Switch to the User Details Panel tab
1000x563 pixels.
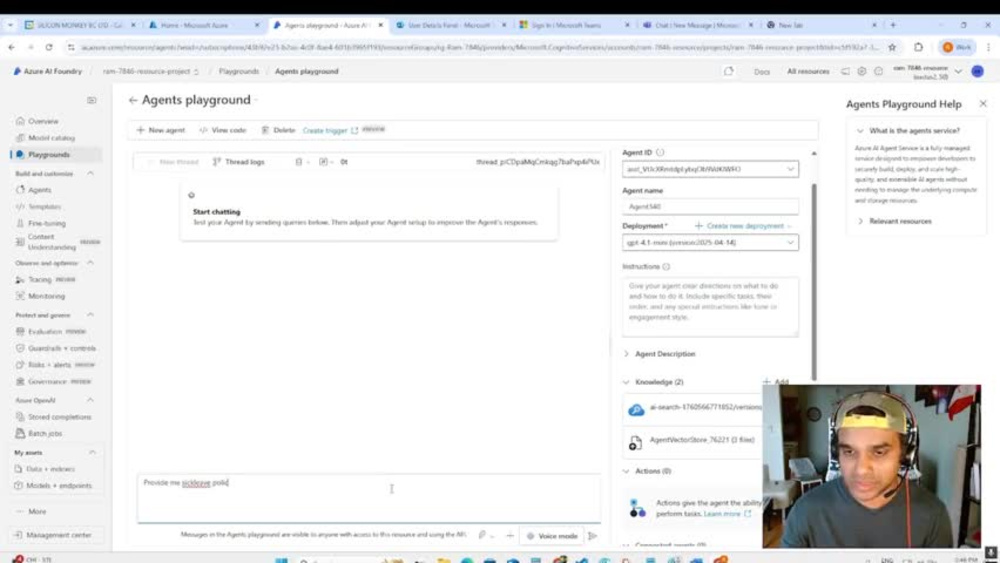click(450, 25)
